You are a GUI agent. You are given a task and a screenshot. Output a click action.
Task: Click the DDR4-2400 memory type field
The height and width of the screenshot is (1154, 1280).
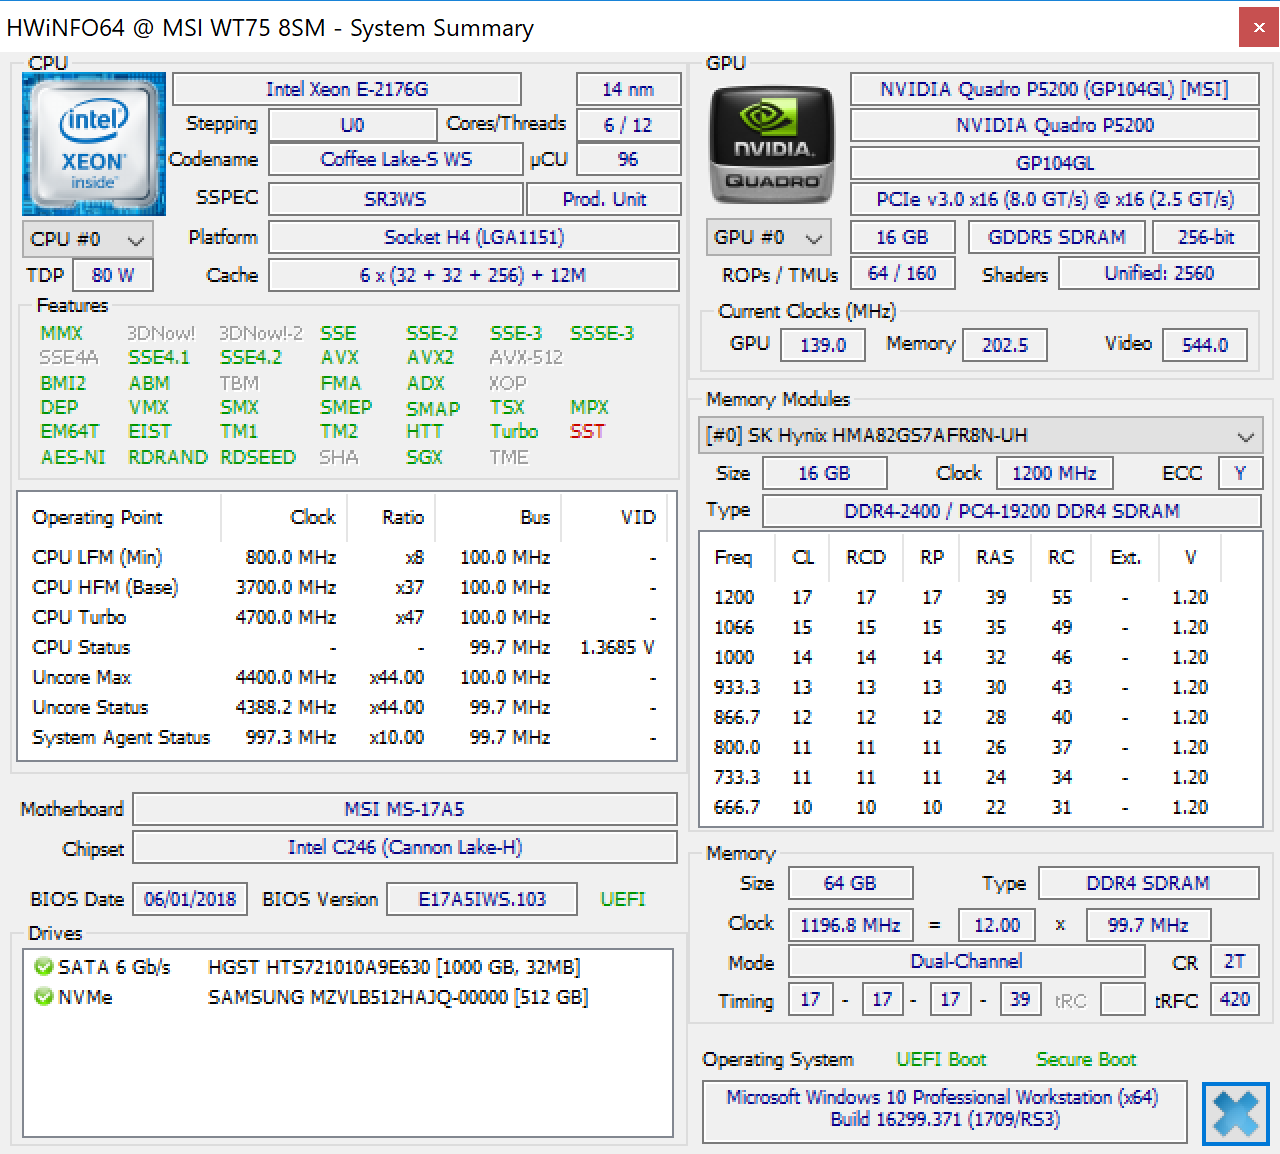point(1011,511)
